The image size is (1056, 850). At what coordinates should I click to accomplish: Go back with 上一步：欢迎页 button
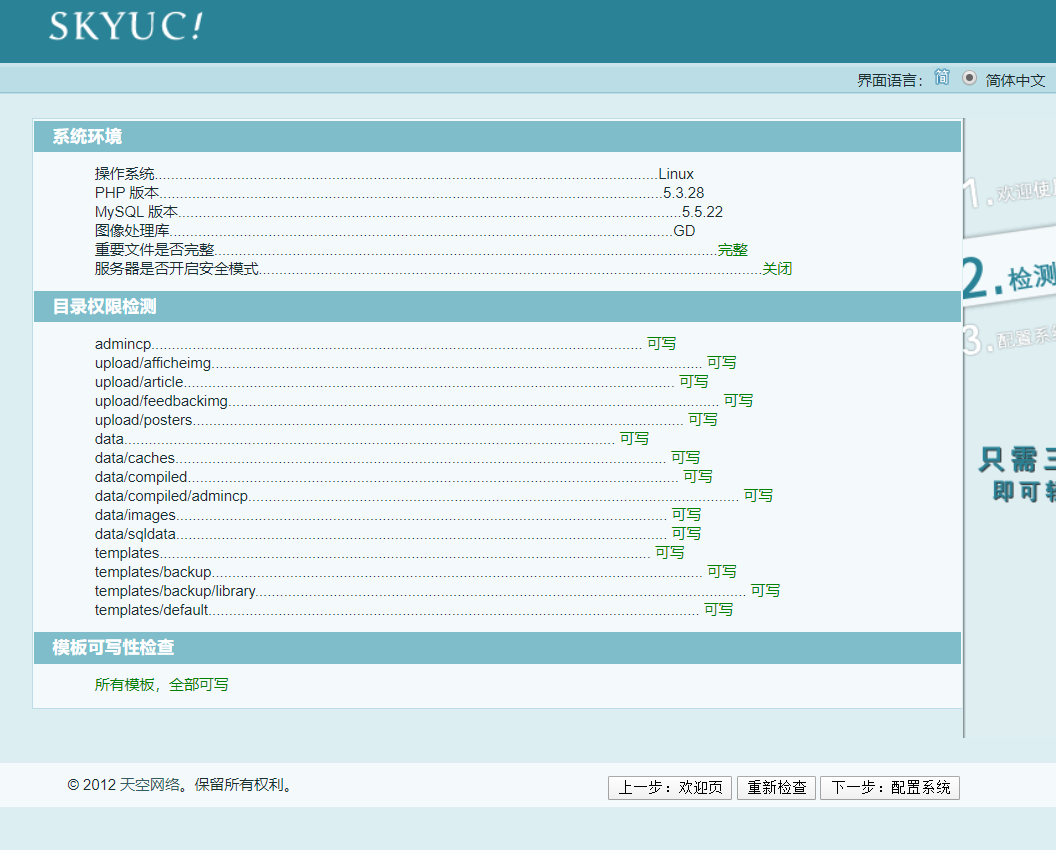tap(669, 787)
